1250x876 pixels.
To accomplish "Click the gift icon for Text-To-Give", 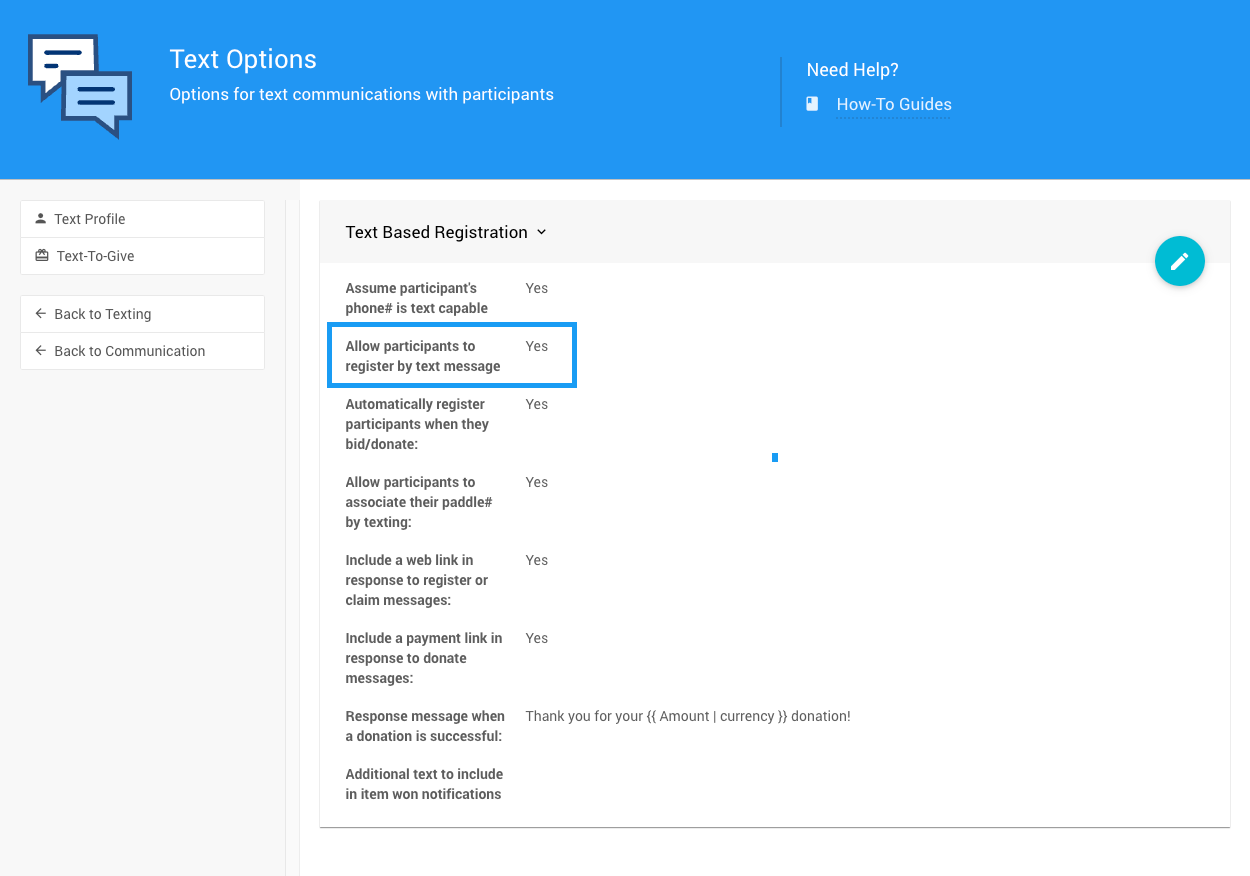I will click(x=41, y=256).
